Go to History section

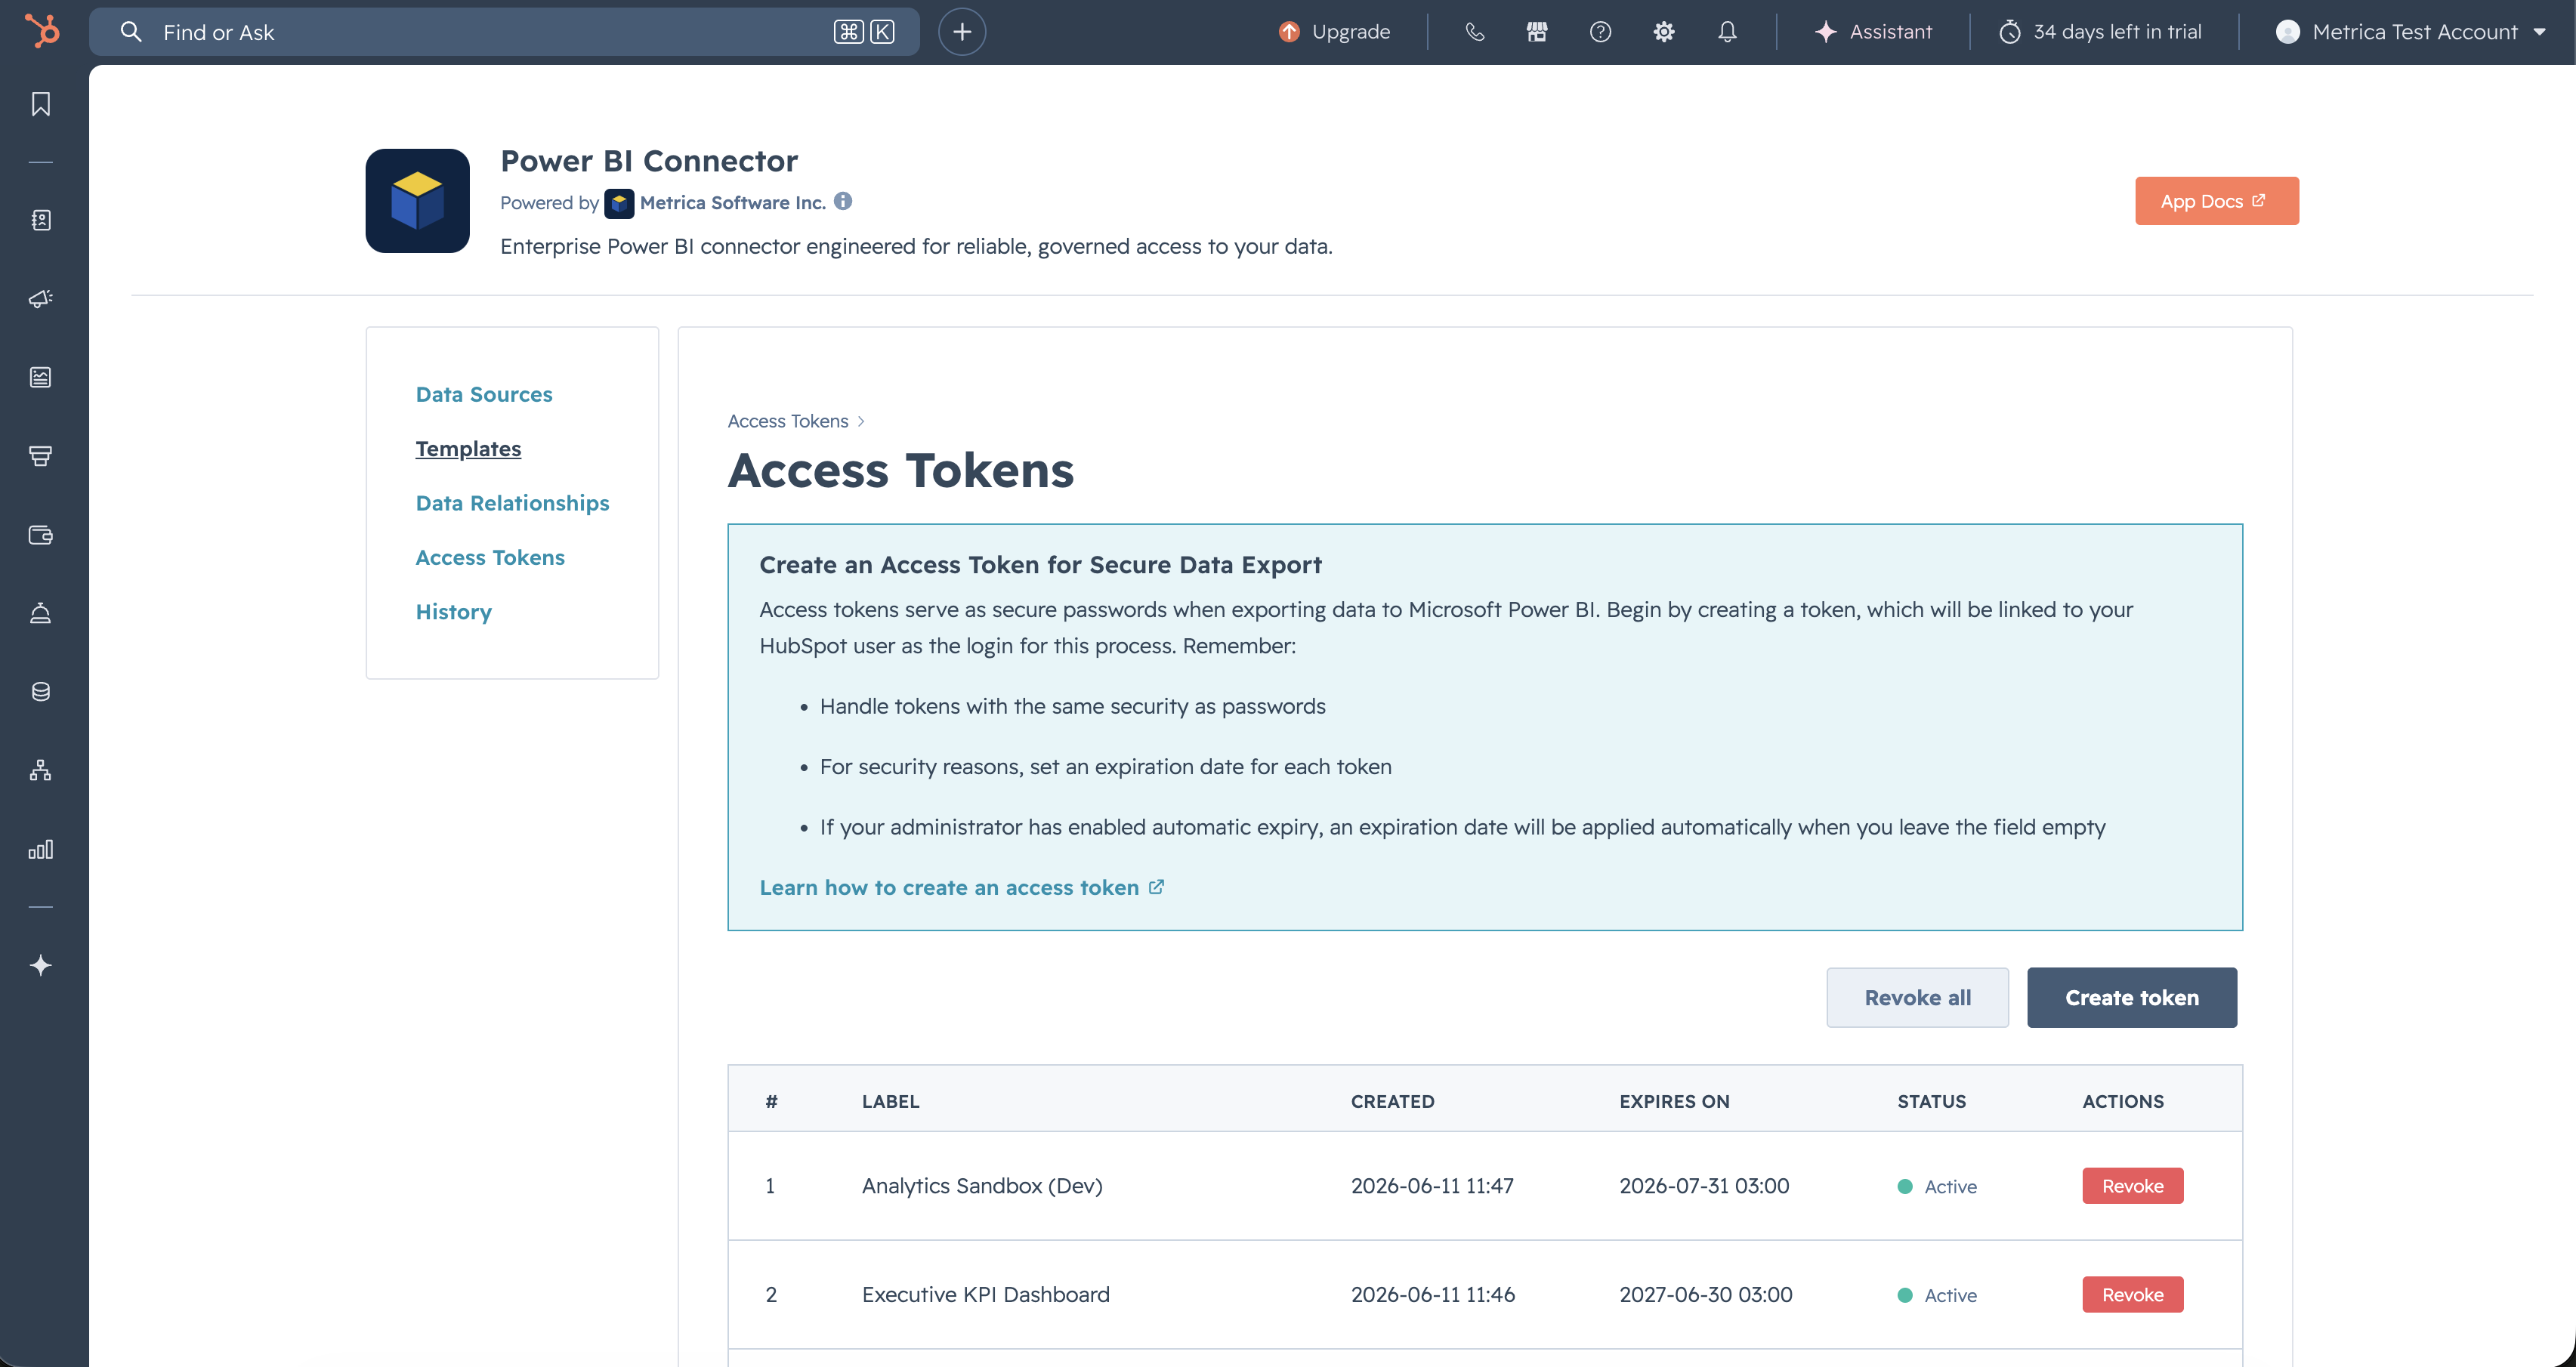coord(454,612)
